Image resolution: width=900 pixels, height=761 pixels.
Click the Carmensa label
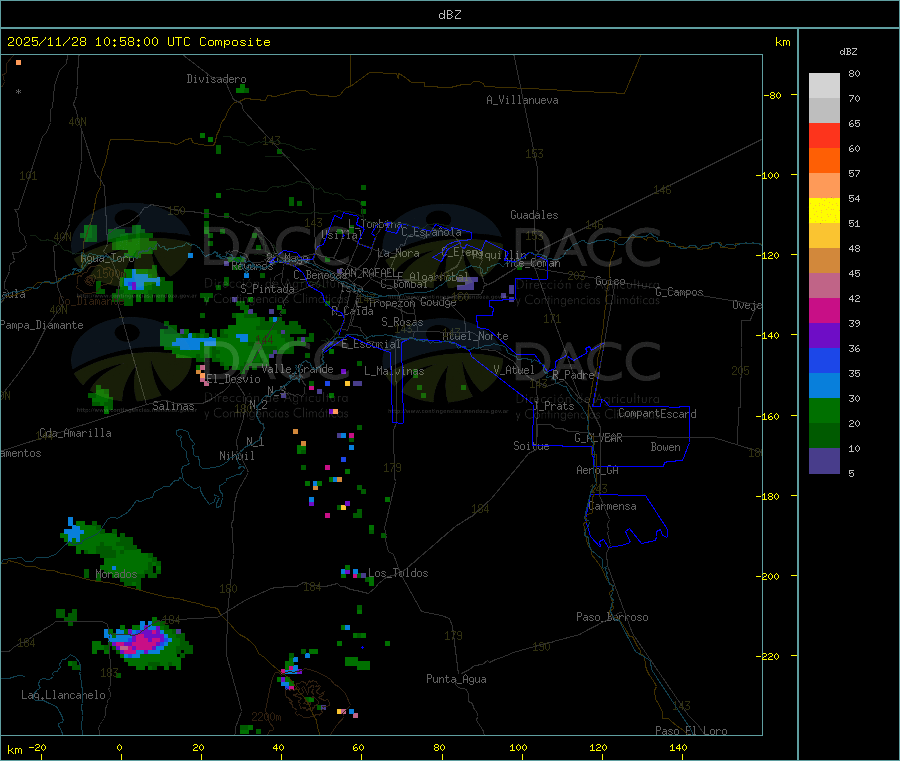click(612, 506)
